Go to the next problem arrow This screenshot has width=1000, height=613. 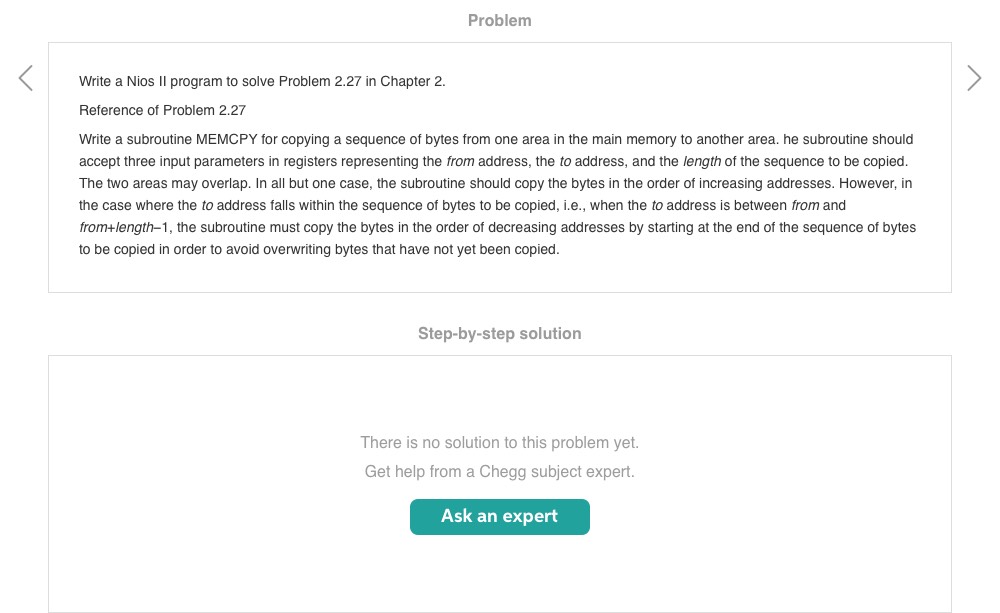coord(974,79)
